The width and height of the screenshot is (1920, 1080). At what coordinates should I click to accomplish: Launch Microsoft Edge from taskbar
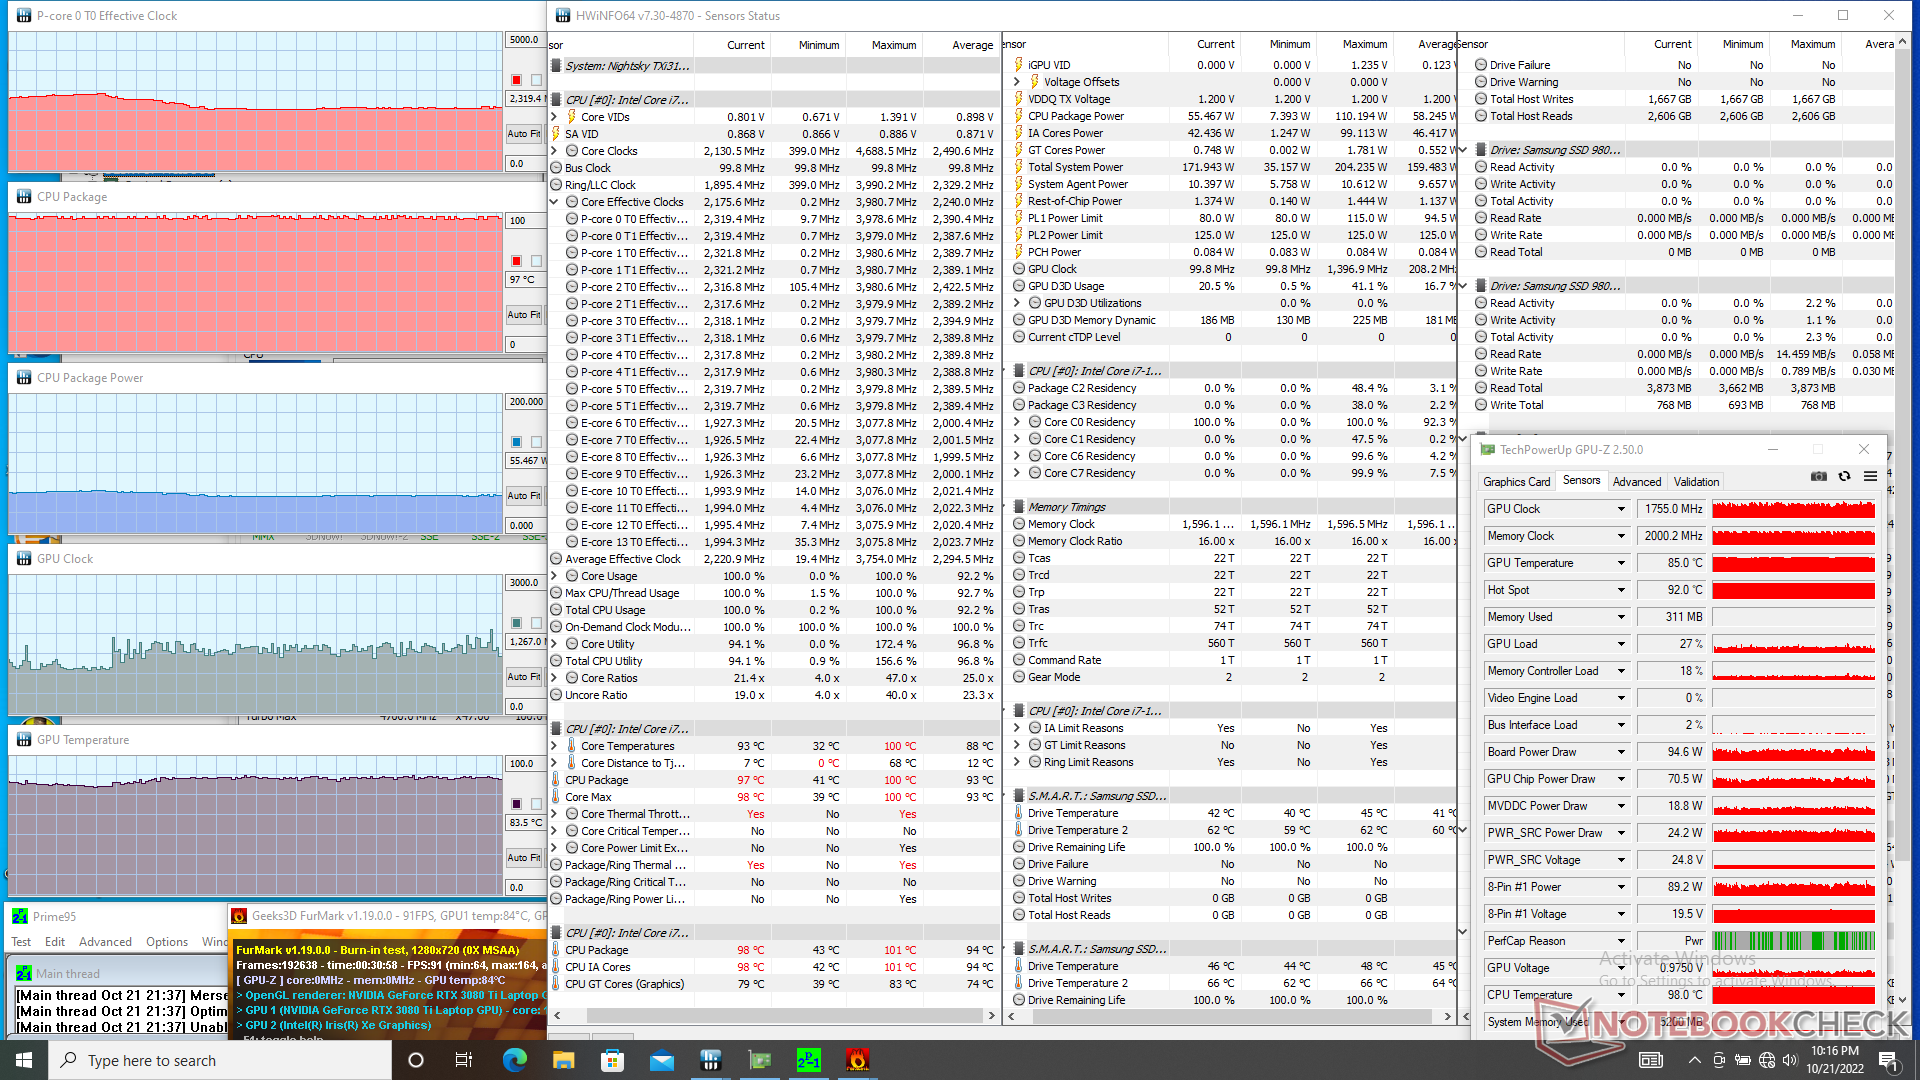[515, 1060]
